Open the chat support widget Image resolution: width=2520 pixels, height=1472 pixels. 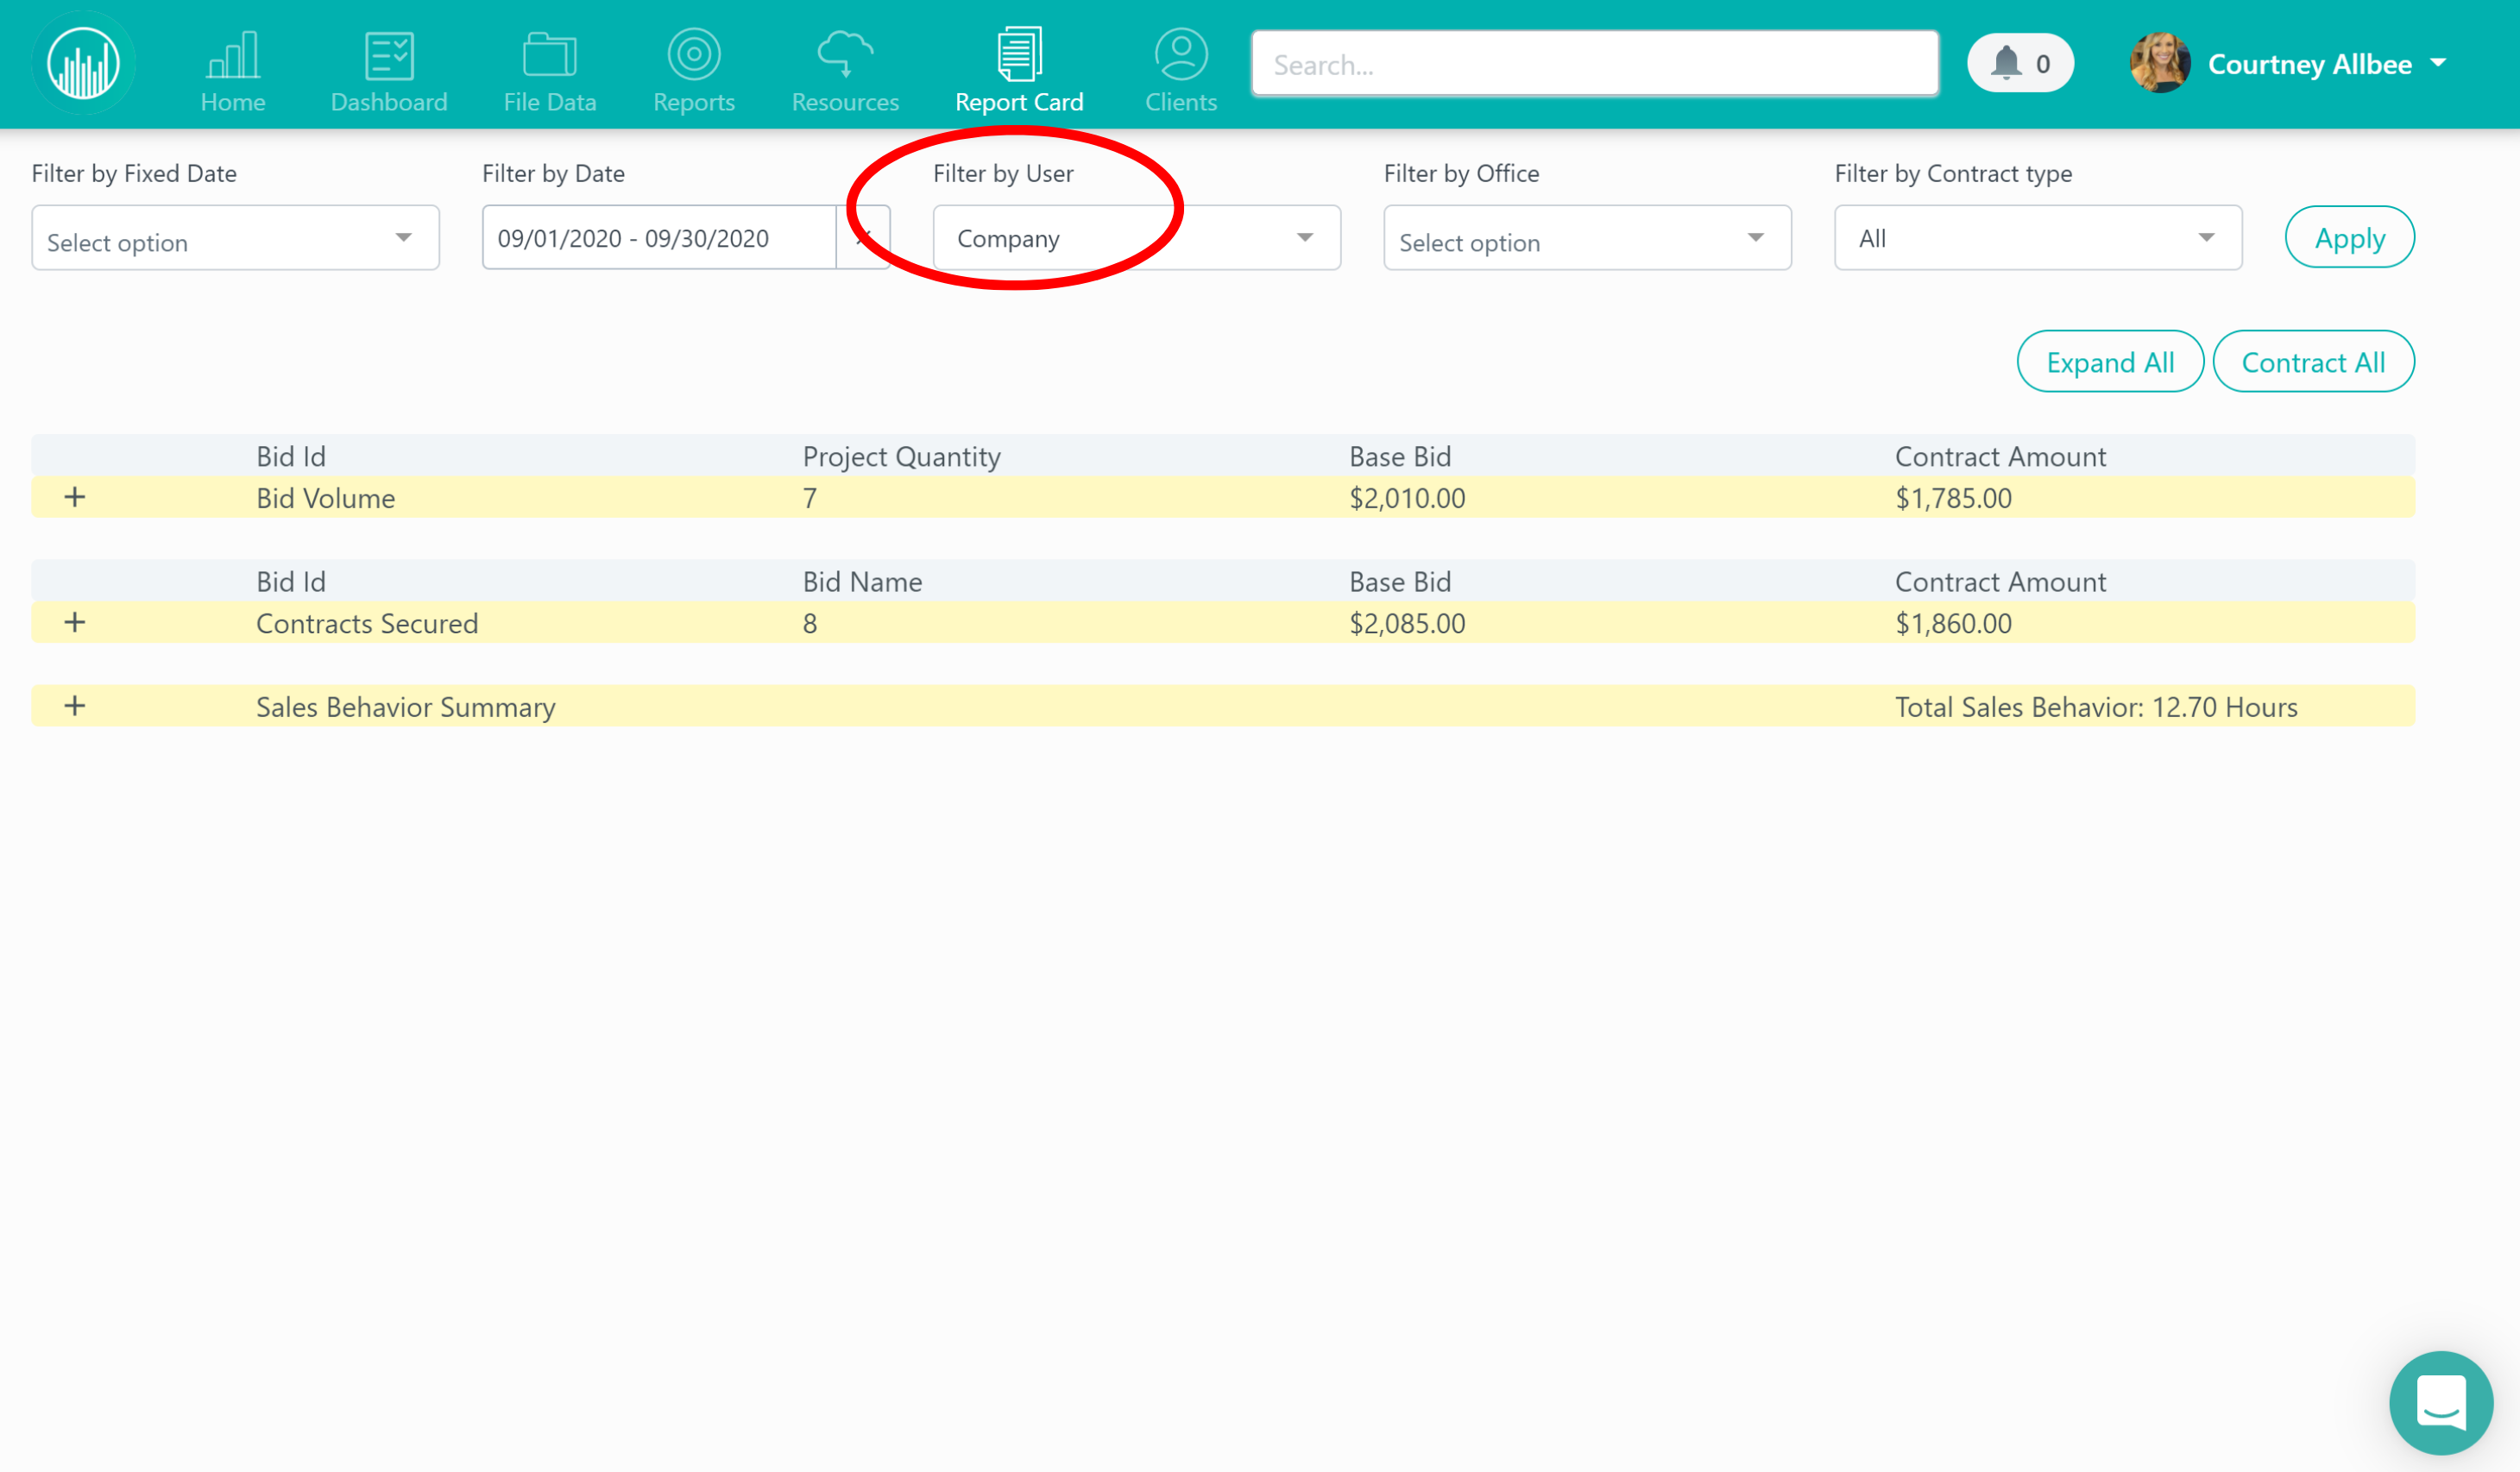[2440, 1402]
